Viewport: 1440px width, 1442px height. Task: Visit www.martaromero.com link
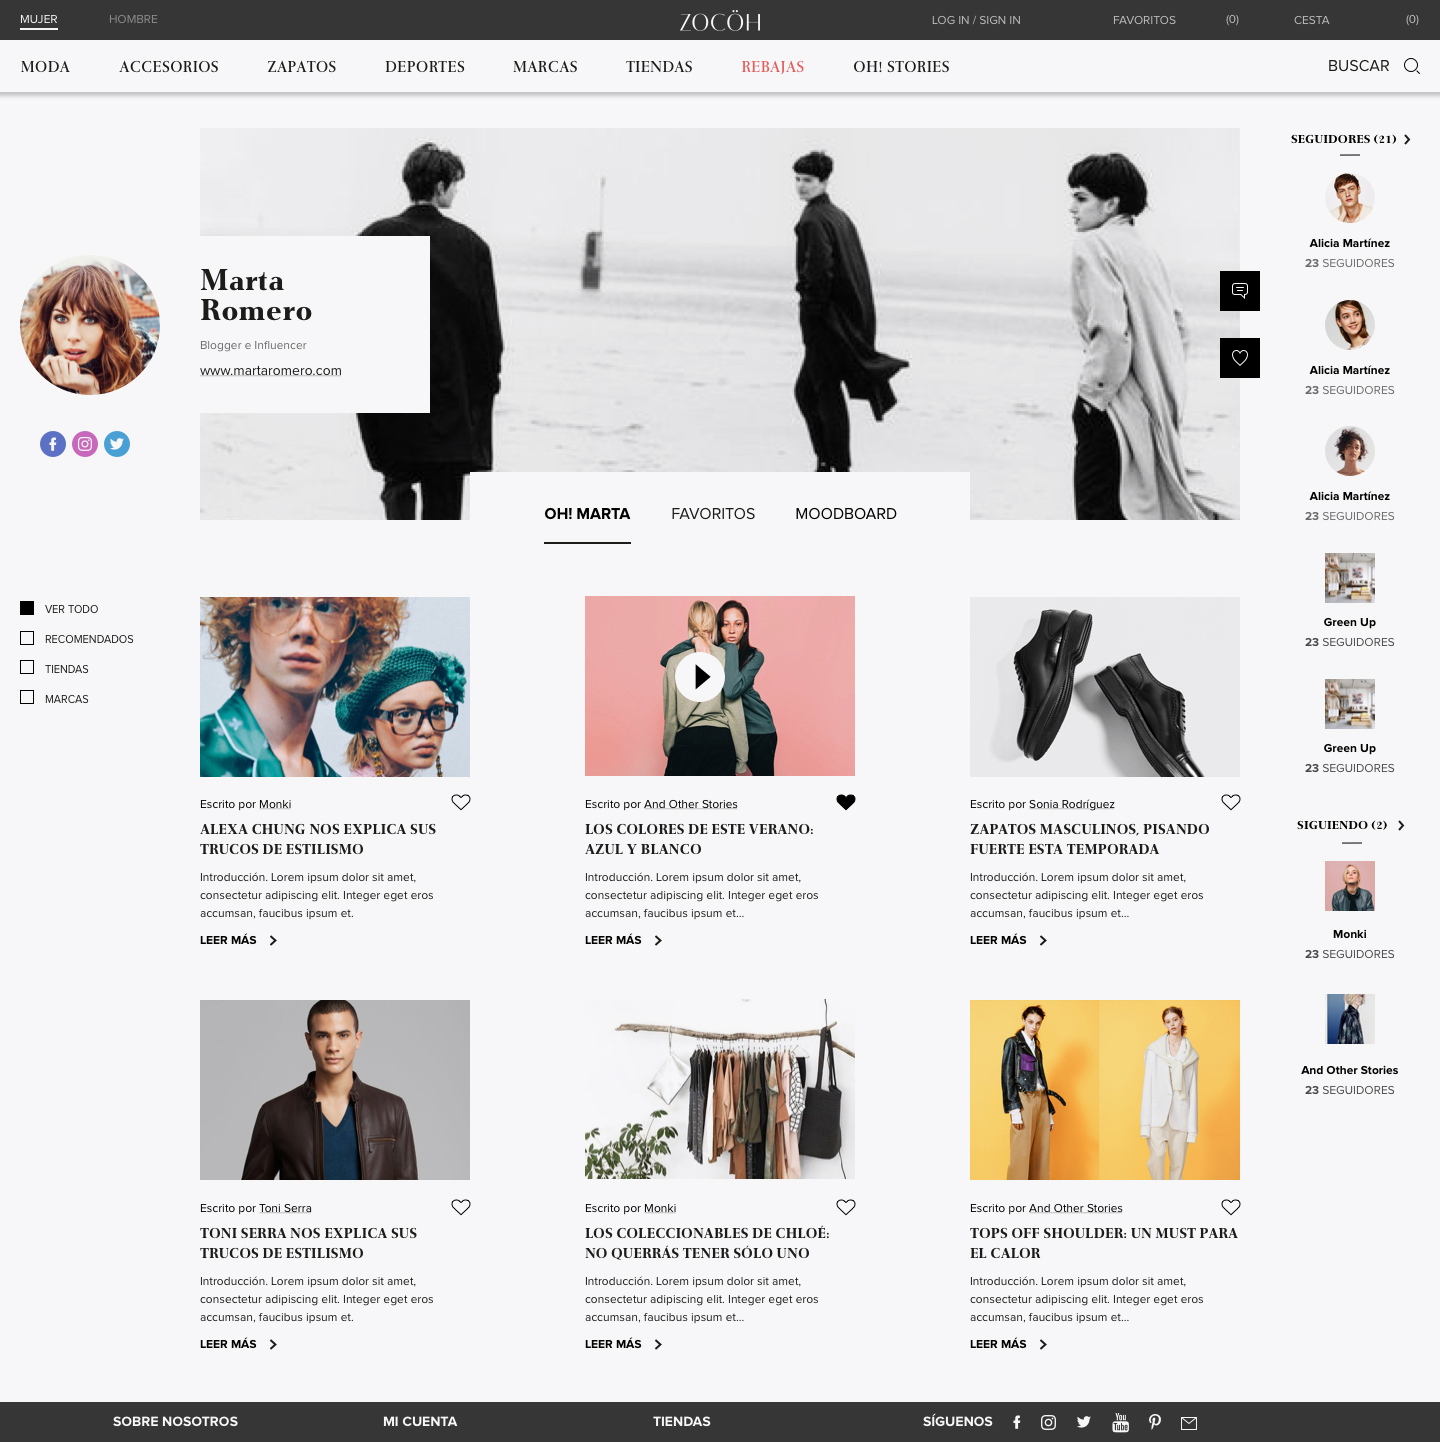271,371
